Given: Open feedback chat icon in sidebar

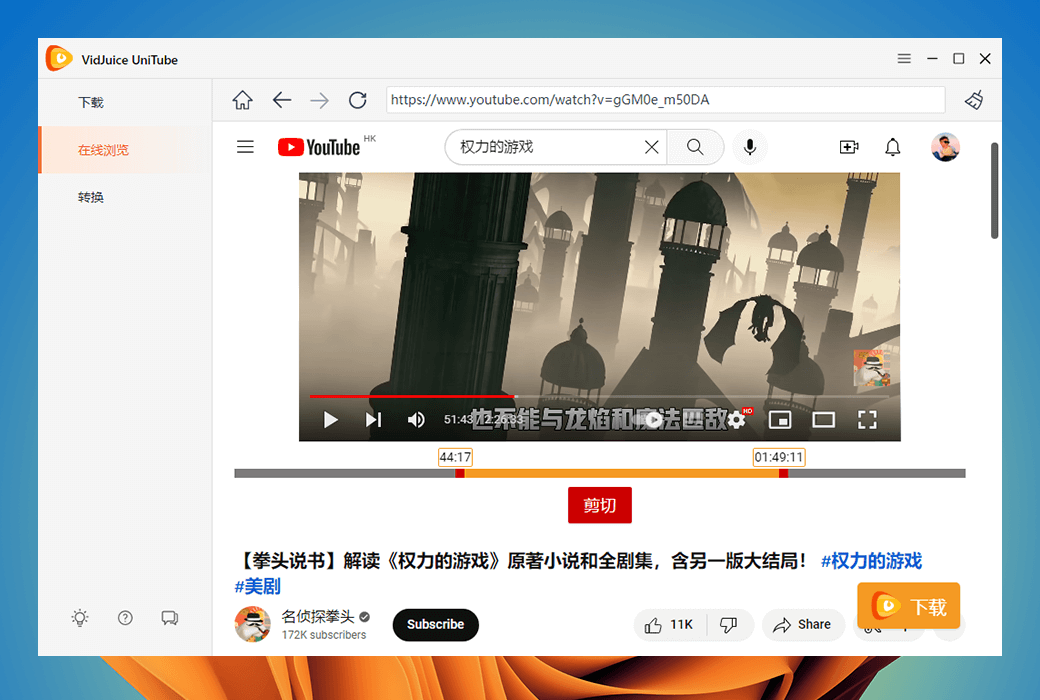Looking at the screenshot, I should click(x=169, y=618).
